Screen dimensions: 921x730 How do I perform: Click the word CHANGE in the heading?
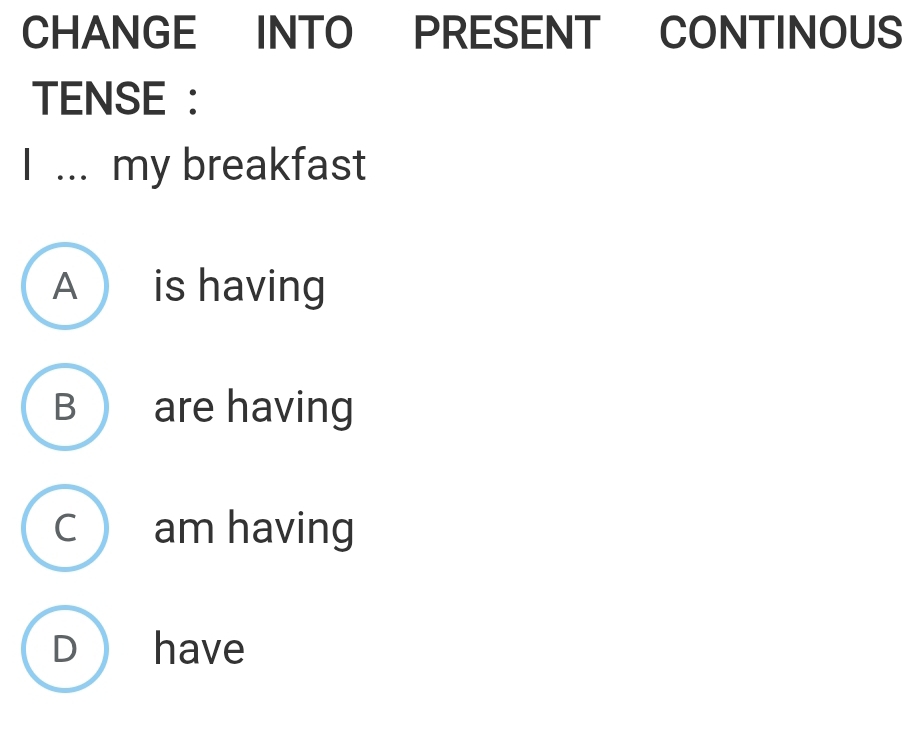point(109,33)
